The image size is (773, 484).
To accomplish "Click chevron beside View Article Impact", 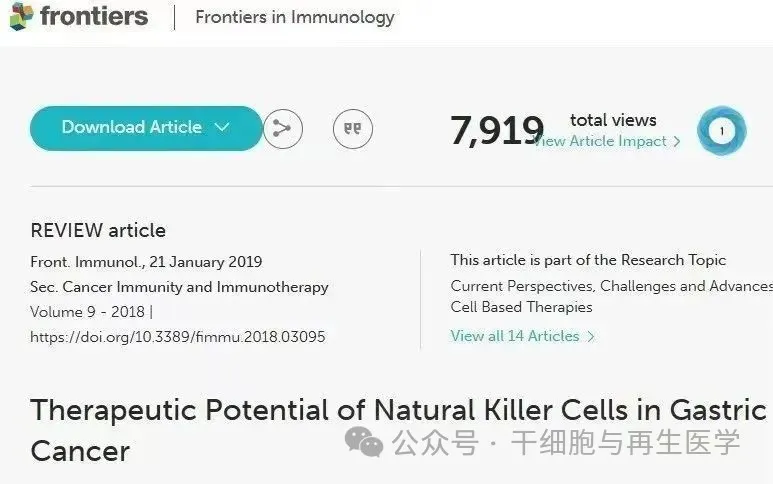I will (x=677, y=141).
